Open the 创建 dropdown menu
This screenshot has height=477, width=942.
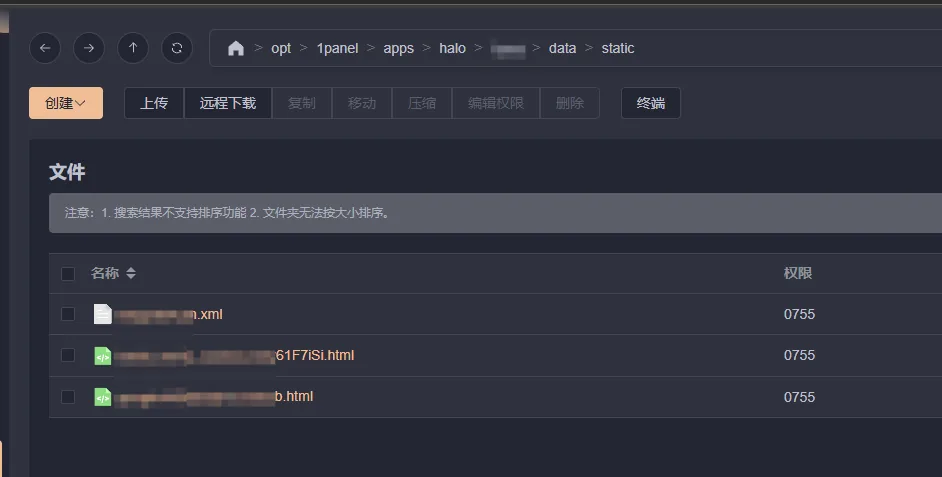pyautogui.click(x=66, y=103)
